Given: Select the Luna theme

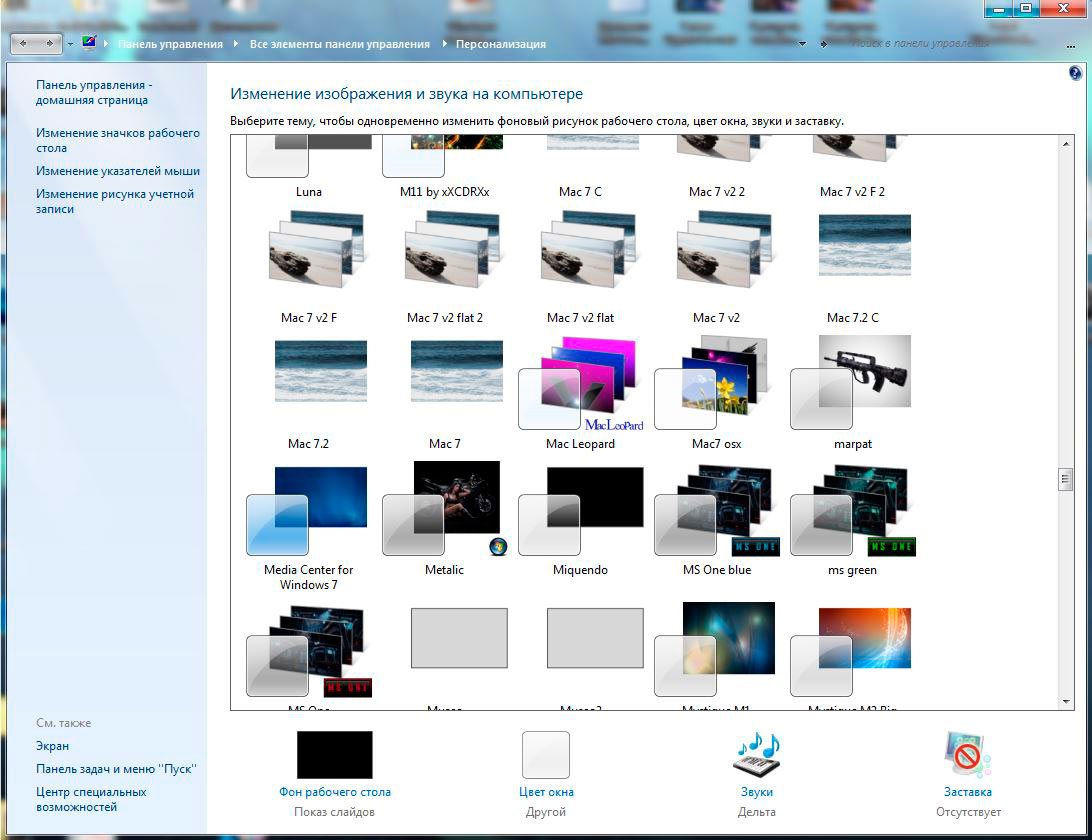Looking at the screenshot, I should (309, 167).
